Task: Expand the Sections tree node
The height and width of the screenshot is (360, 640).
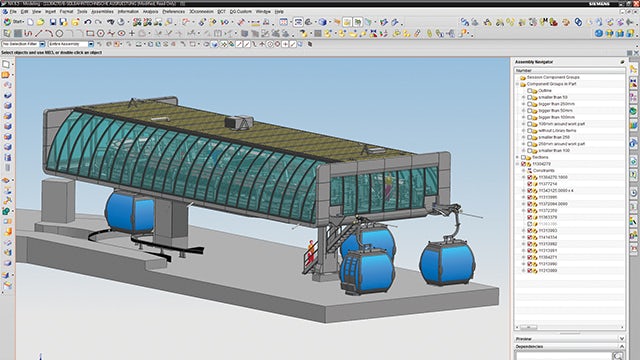Action: pyautogui.click(x=517, y=157)
